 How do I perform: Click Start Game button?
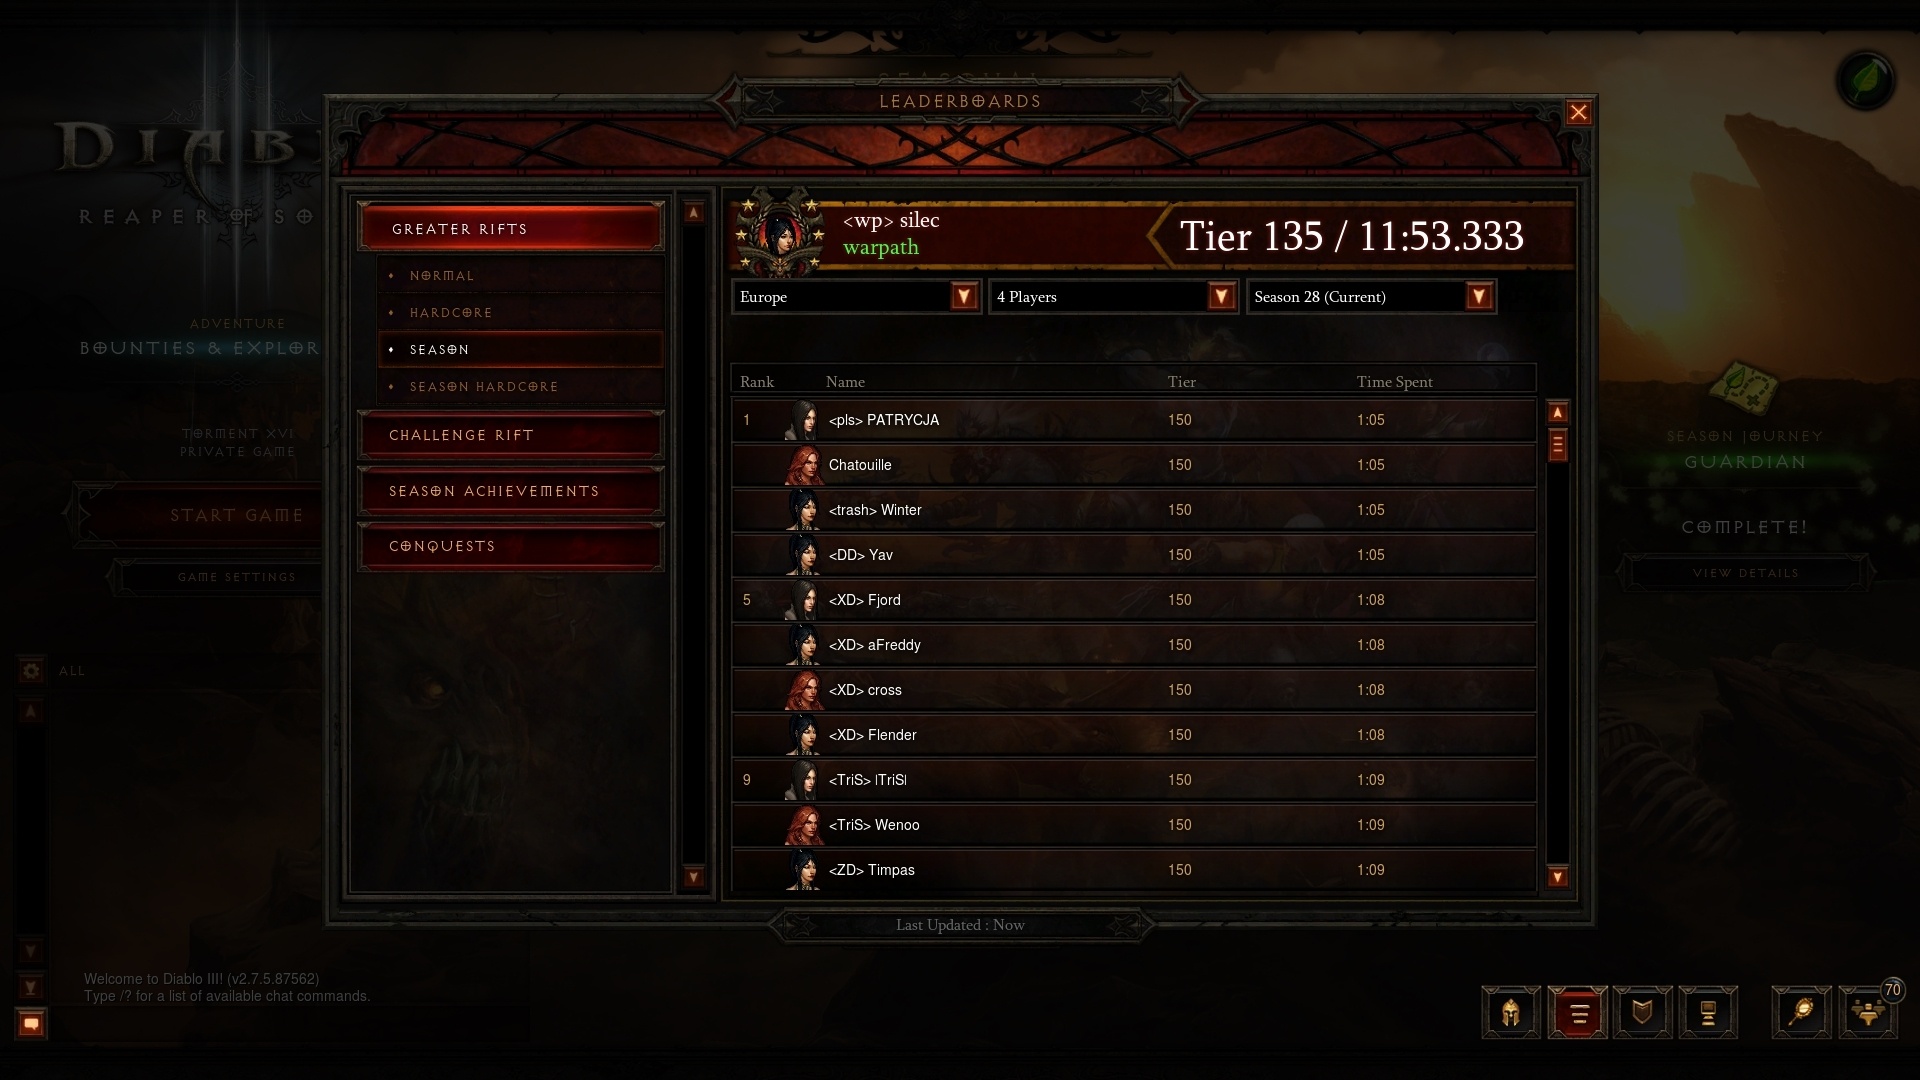pos(235,514)
